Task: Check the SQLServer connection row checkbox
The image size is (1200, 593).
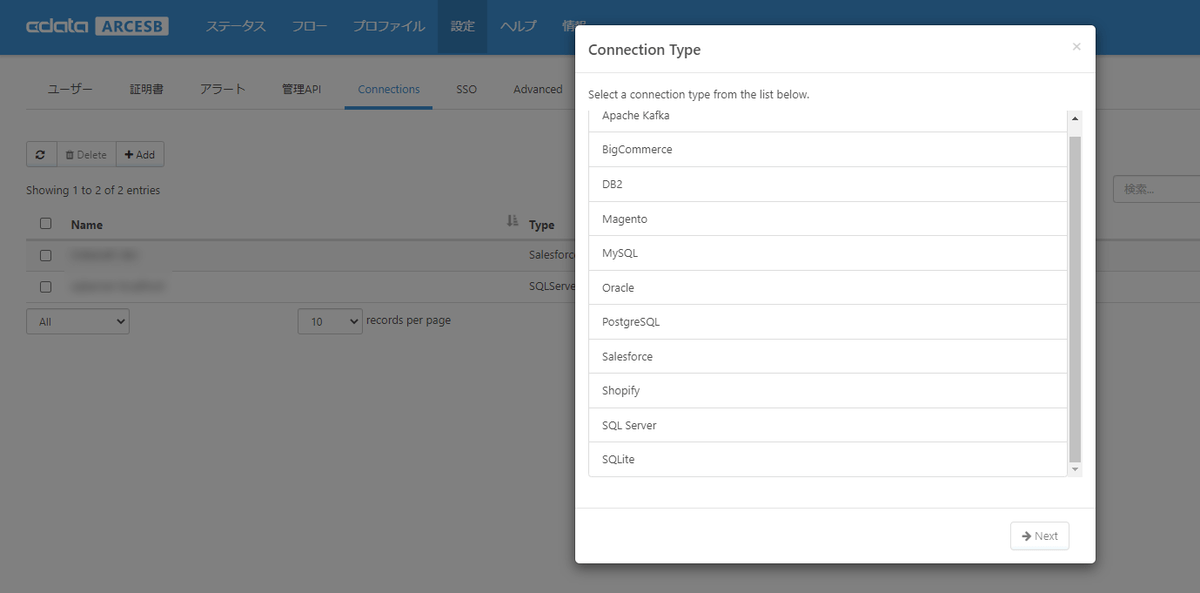Action: point(45,287)
